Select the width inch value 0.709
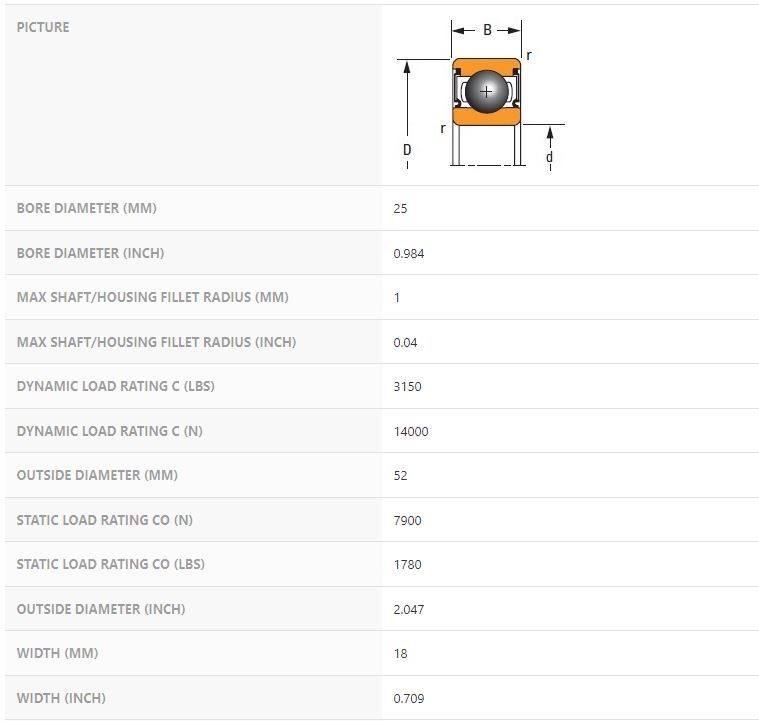 (409, 698)
